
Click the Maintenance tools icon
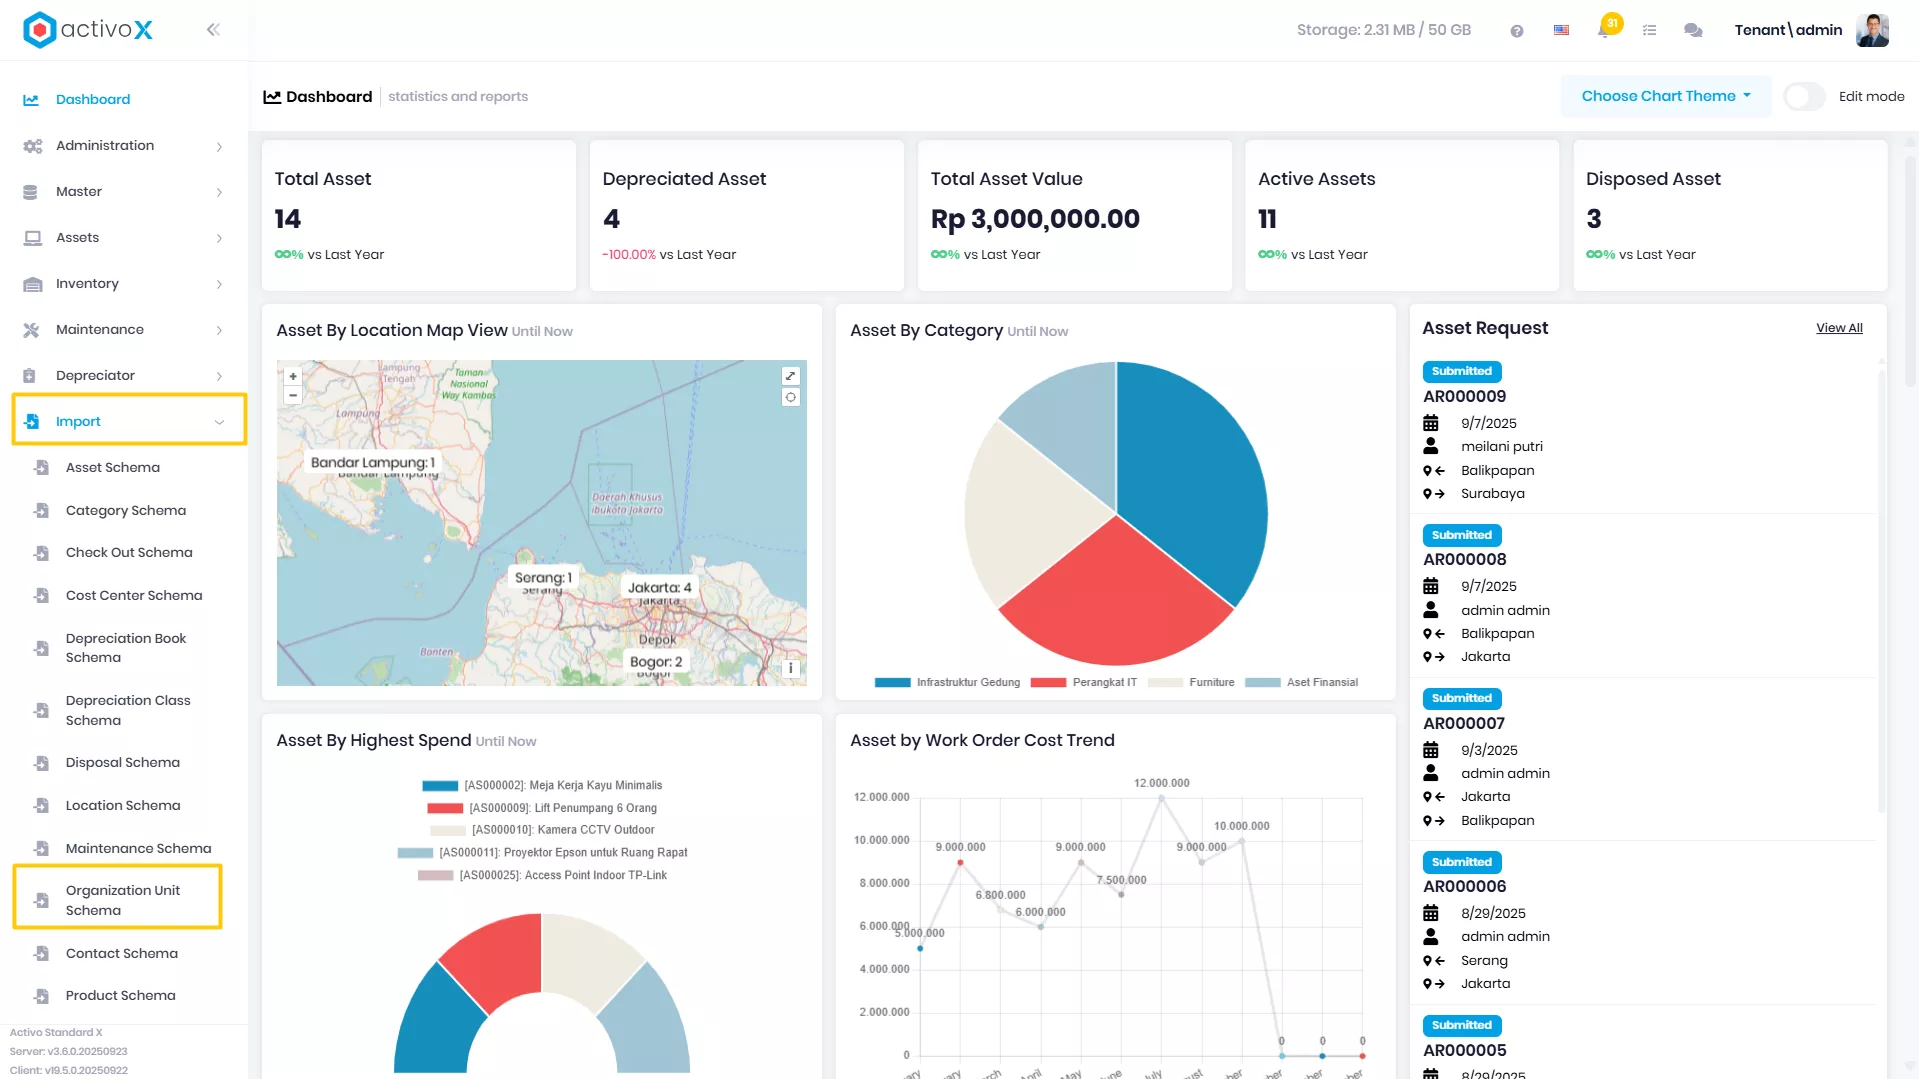click(31, 330)
